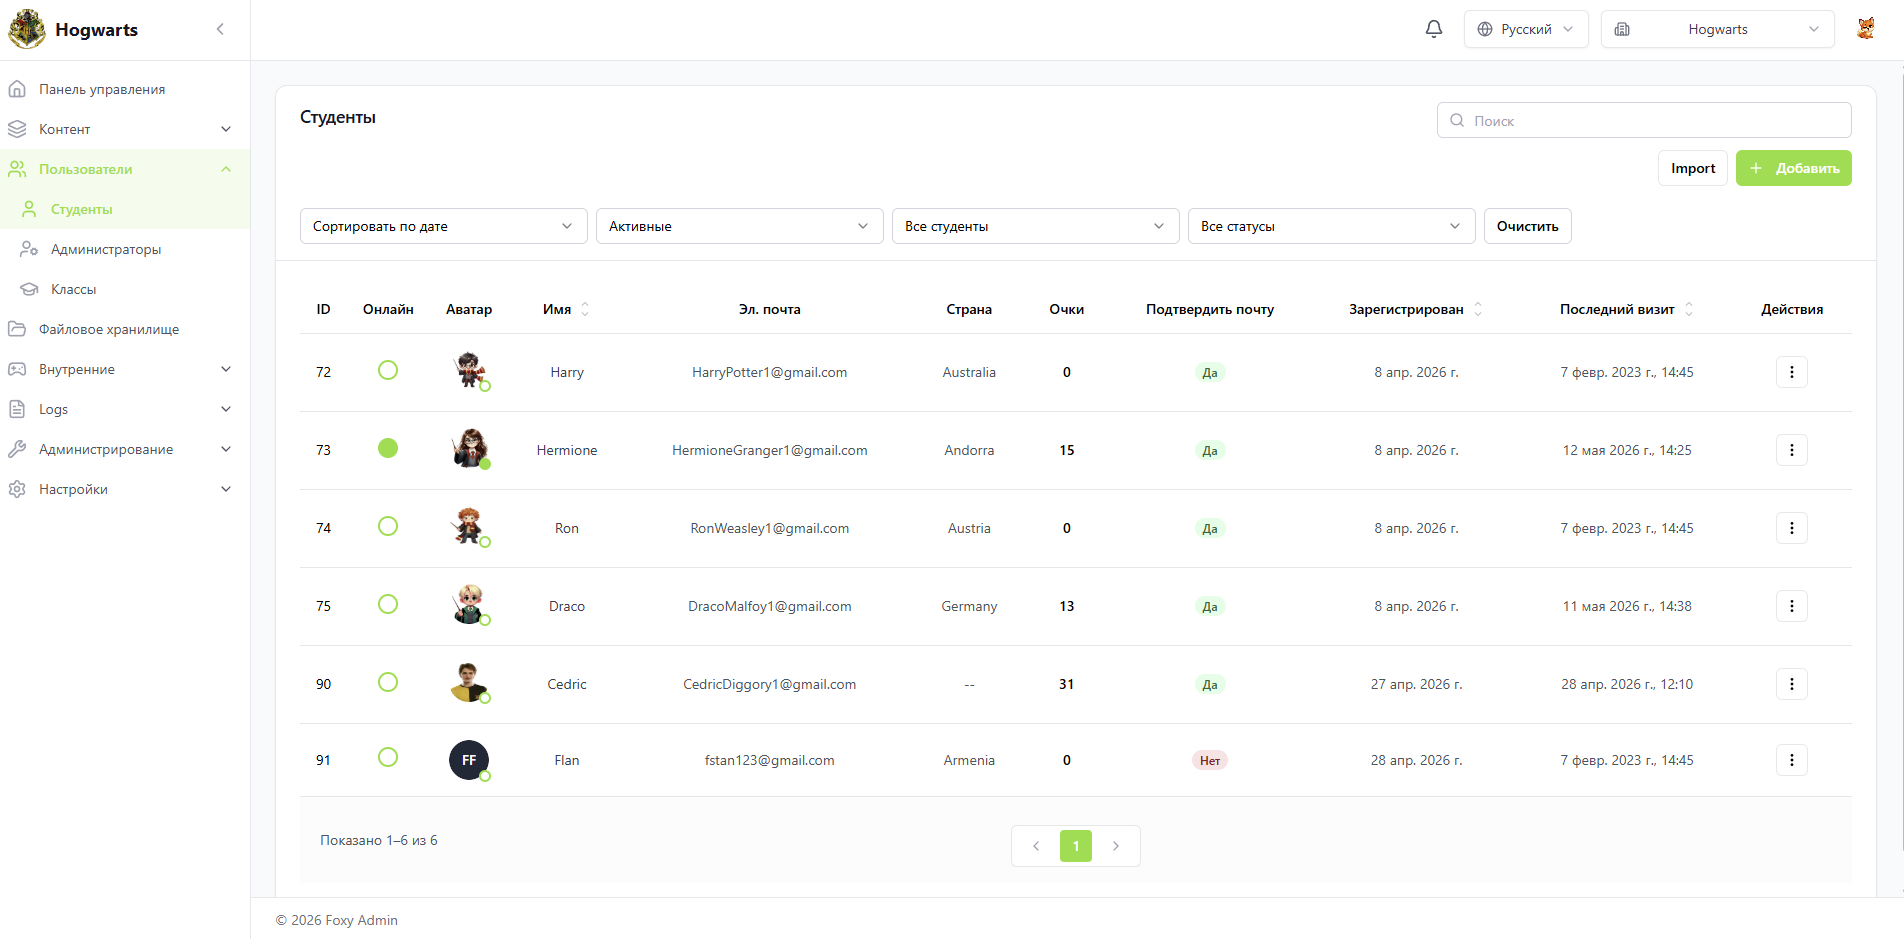Expand Администрирование sidebar section
Image resolution: width=1904 pixels, height=939 pixels.
pos(125,449)
